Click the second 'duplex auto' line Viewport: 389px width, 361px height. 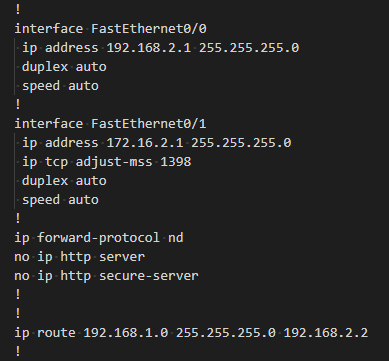coord(64,181)
